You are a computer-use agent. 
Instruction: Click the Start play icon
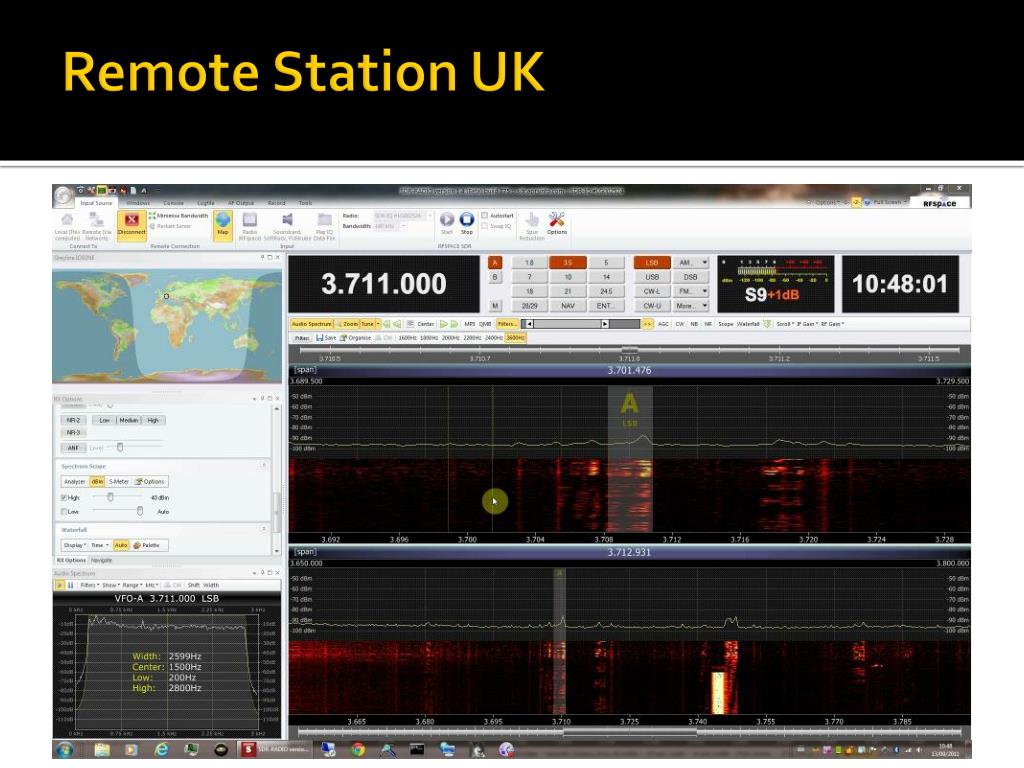(447, 219)
